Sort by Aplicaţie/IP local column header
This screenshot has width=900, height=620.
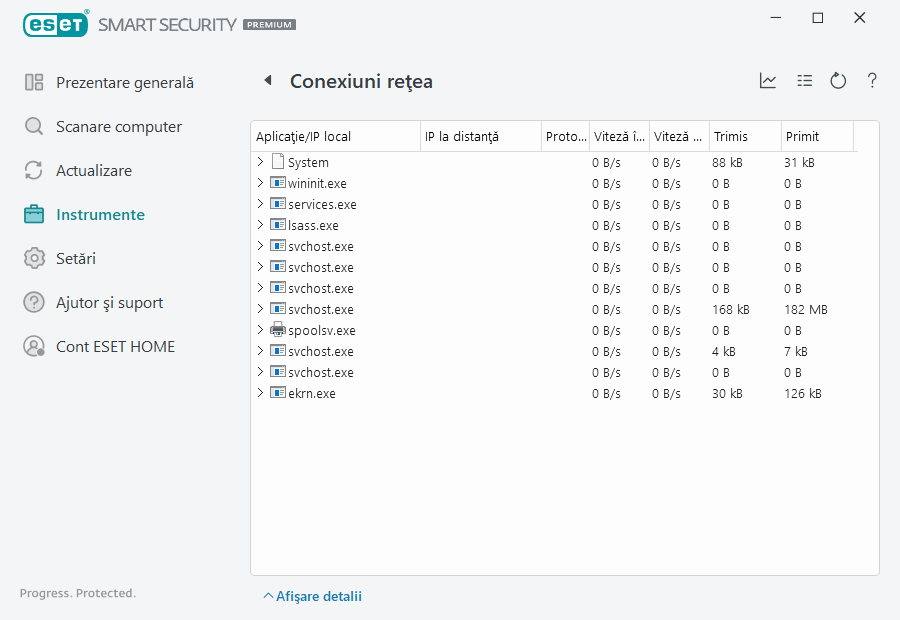tap(334, 136)
